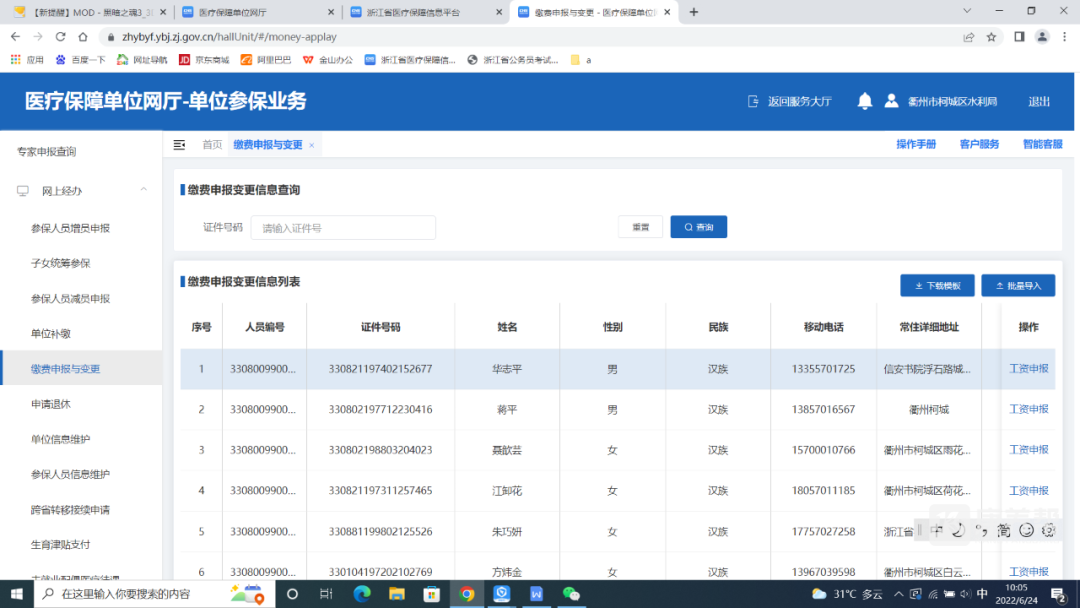Image resolution: width=1080 pixels, height=608 pixels.
Task: Click the 批量导入 button
Action: coord(1018,285)
